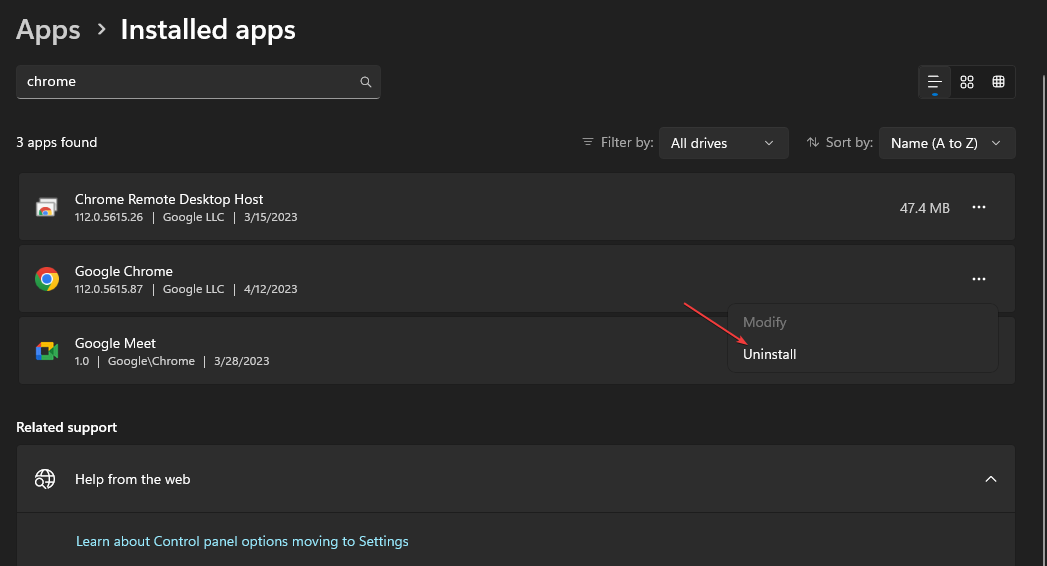Select the Google Chrome app name

124,271
